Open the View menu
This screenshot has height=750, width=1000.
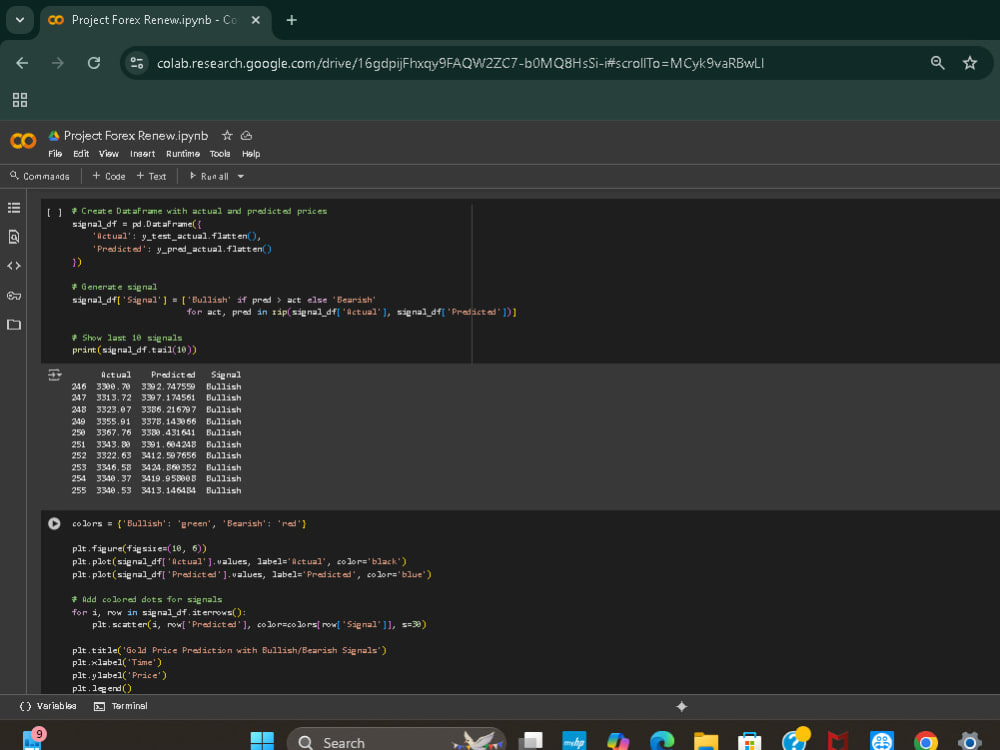[x=108, y=154]
